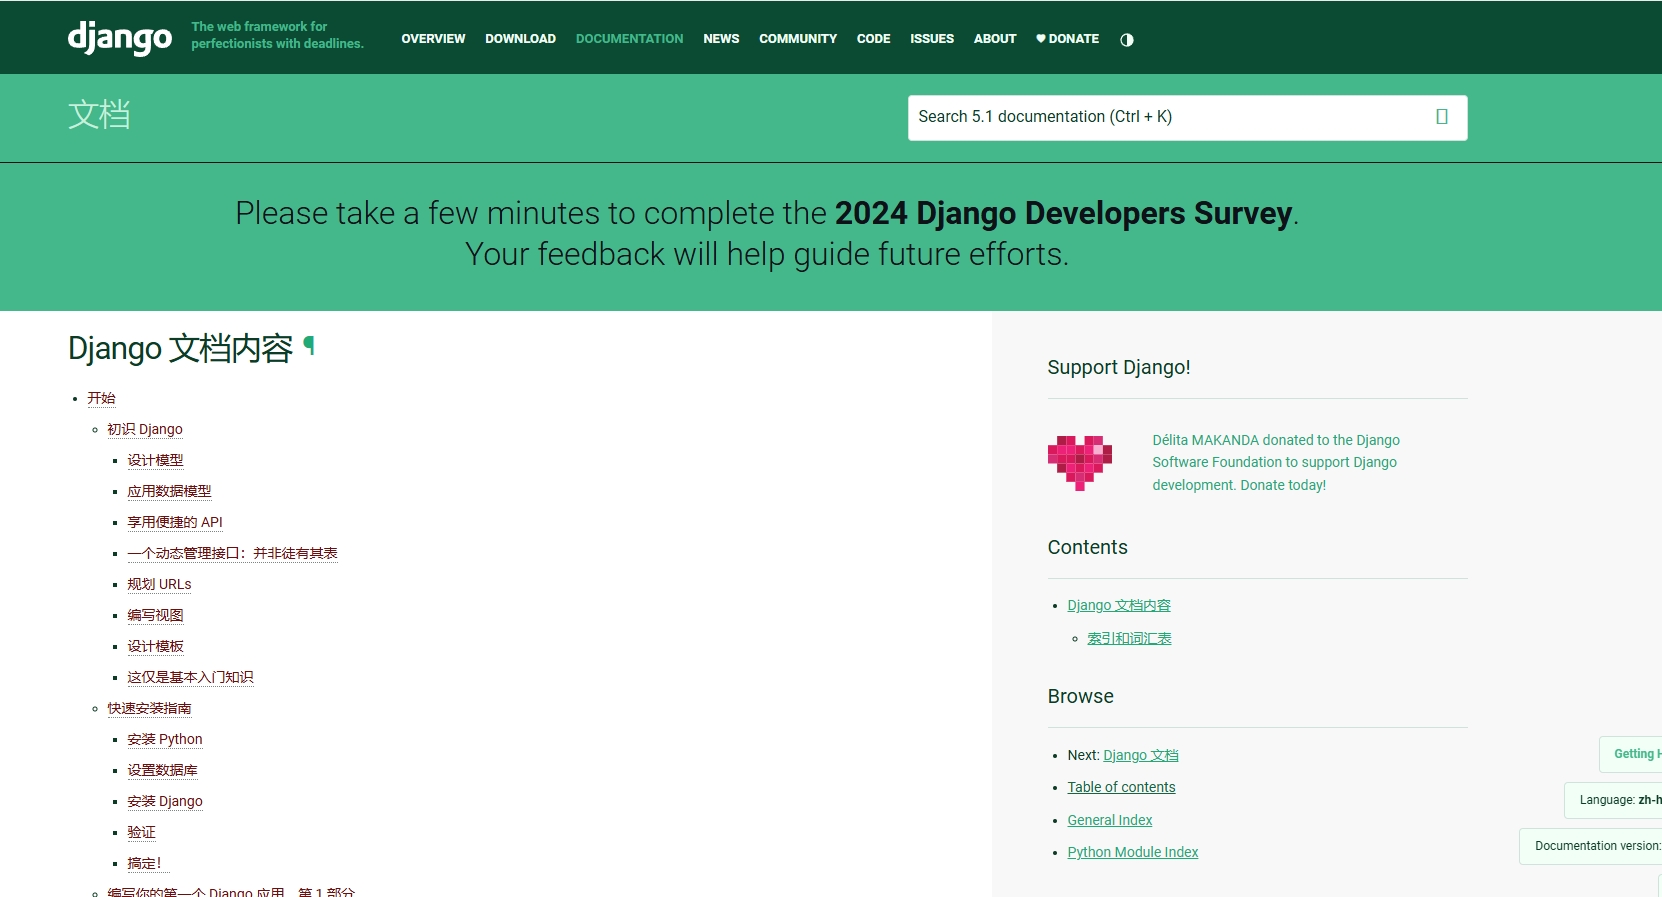
Task: Open the CODE menu item
Action: pos(873,39)
